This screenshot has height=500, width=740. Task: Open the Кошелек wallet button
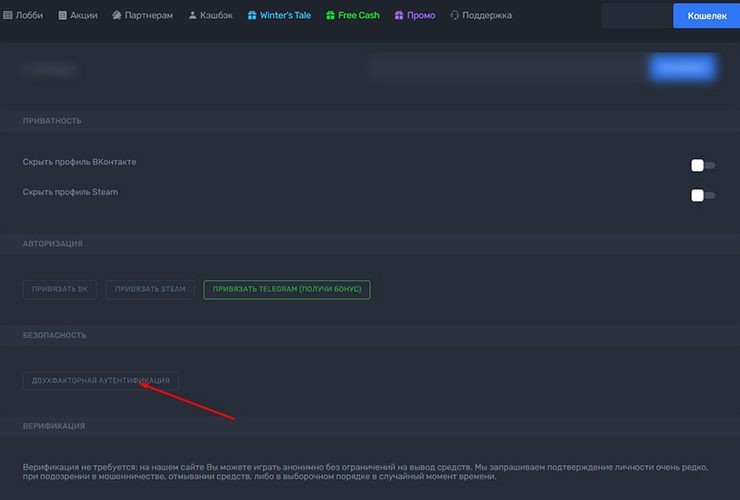click(x=705, y=16)
